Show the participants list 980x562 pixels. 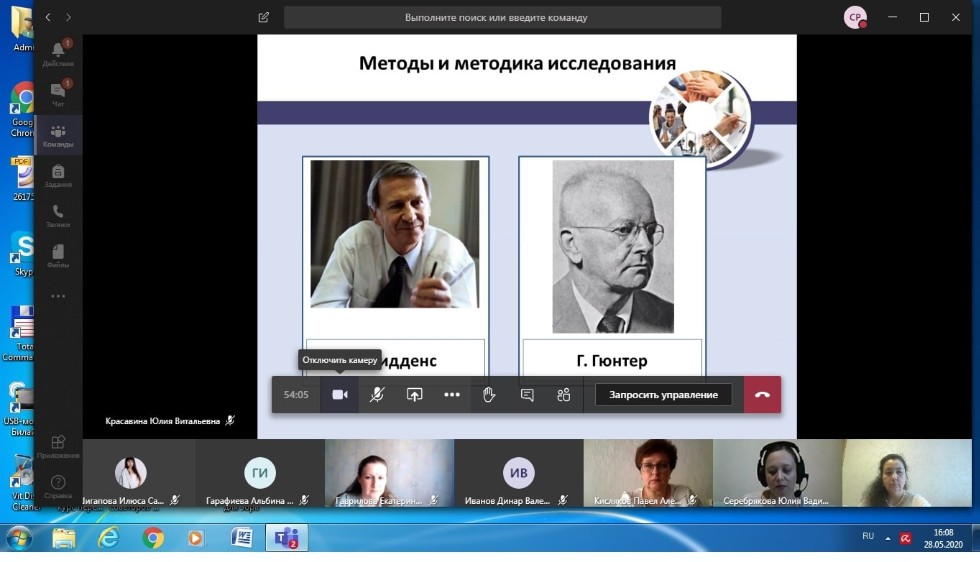coord(564,395)
